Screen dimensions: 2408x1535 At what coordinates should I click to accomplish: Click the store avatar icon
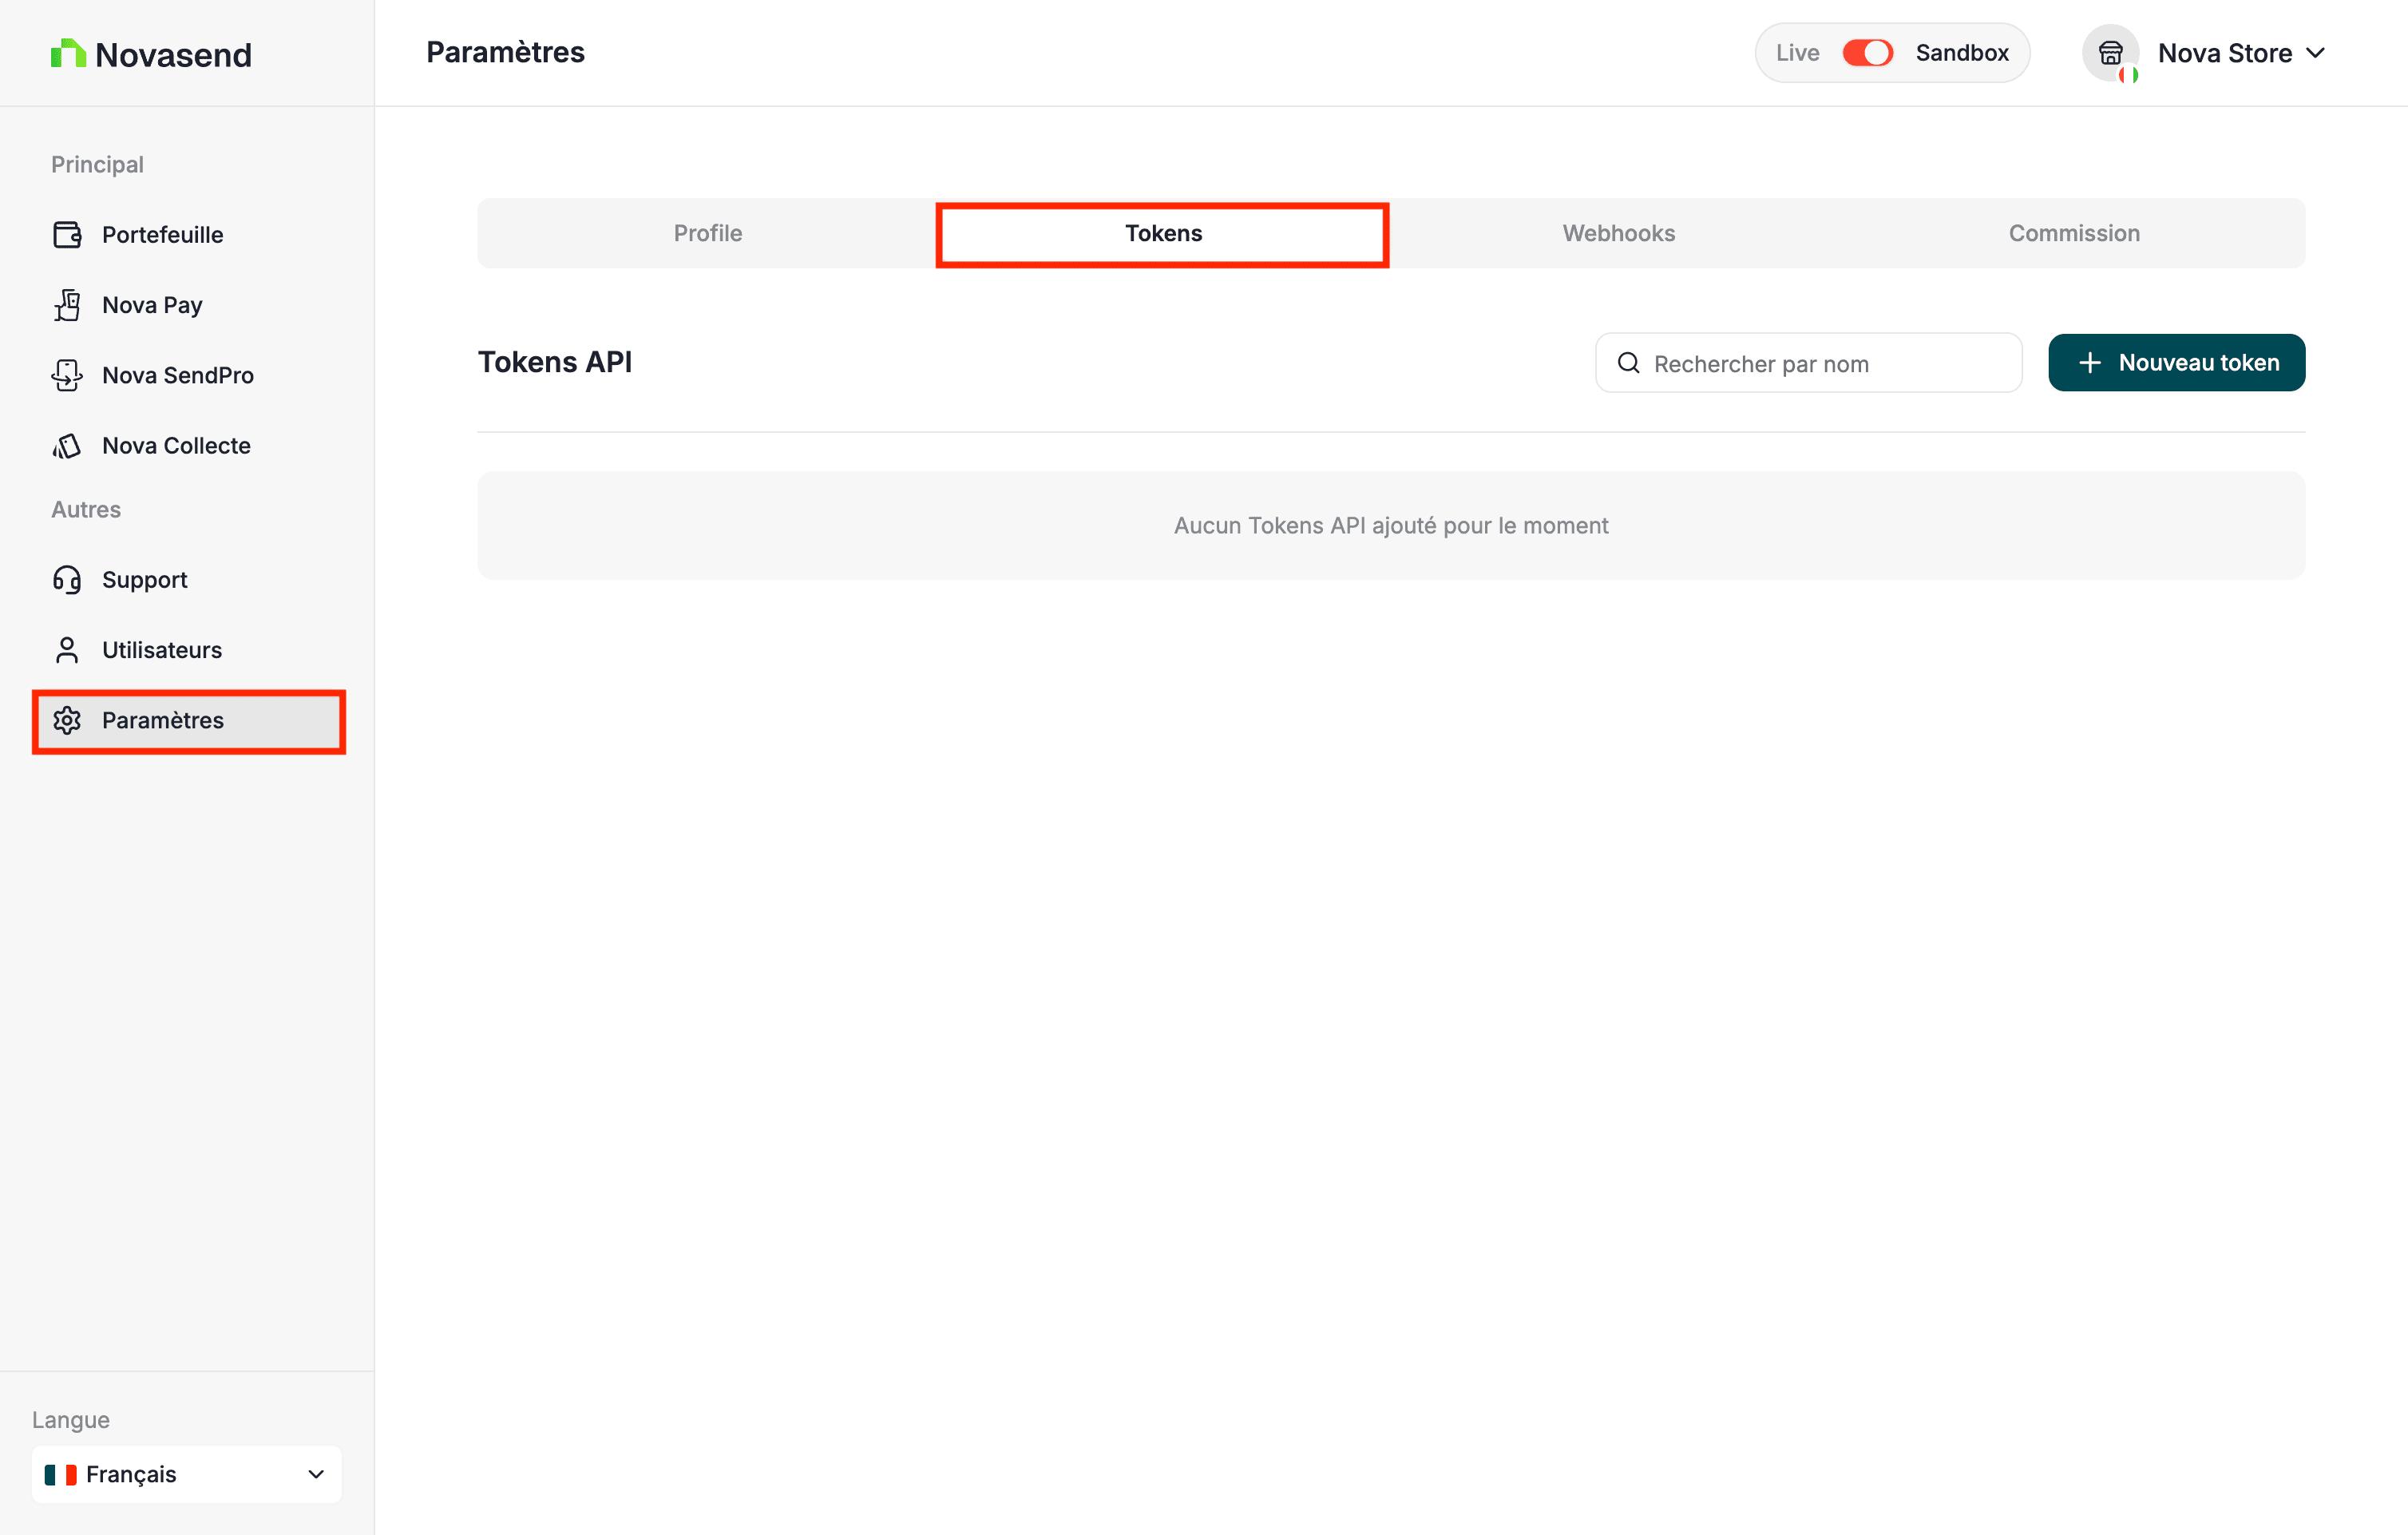click(x=2110, y=53)
